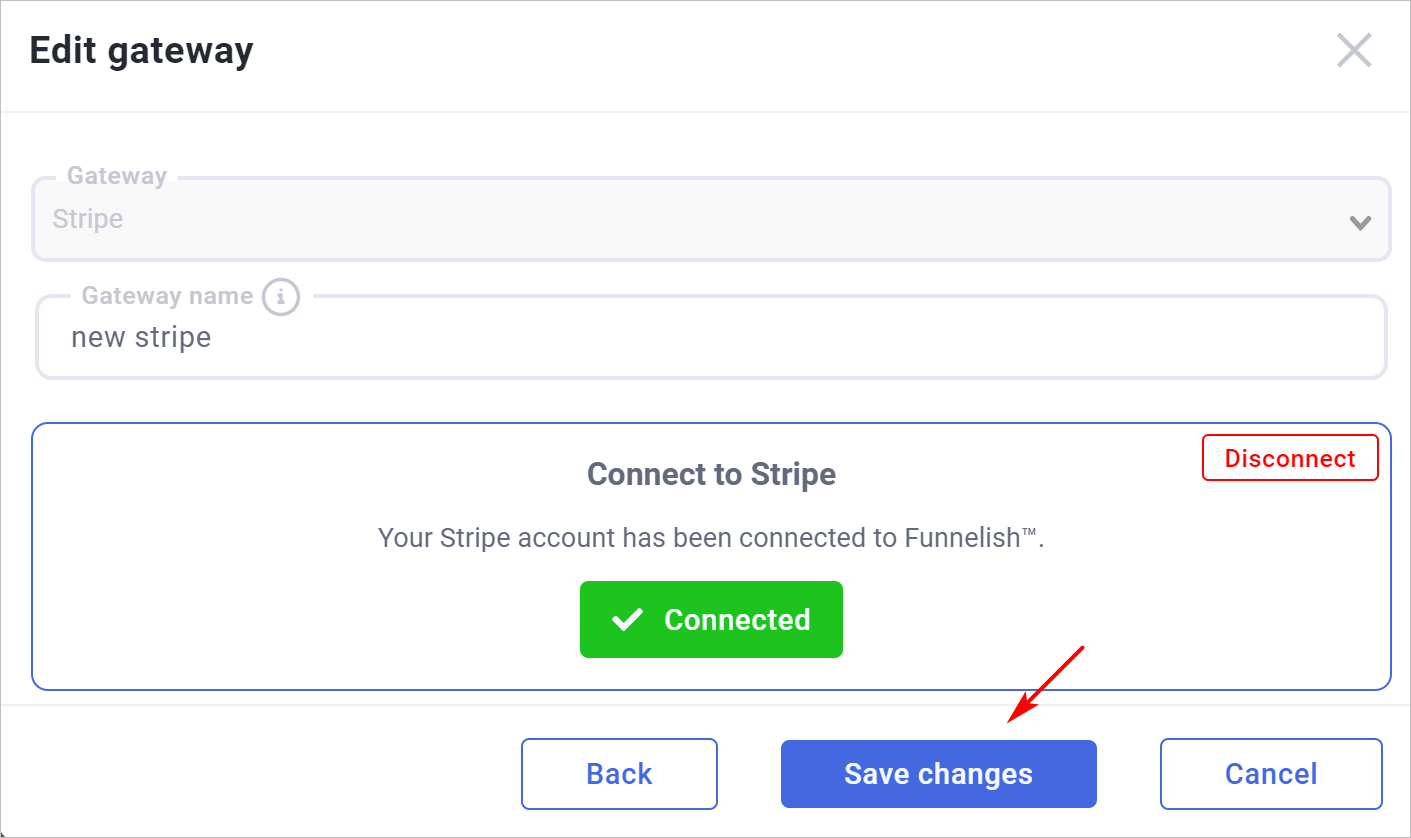Screen dimensions: 1411x838
Task: Open the Gateway select box showing Stripe
Action: (711, 219)
